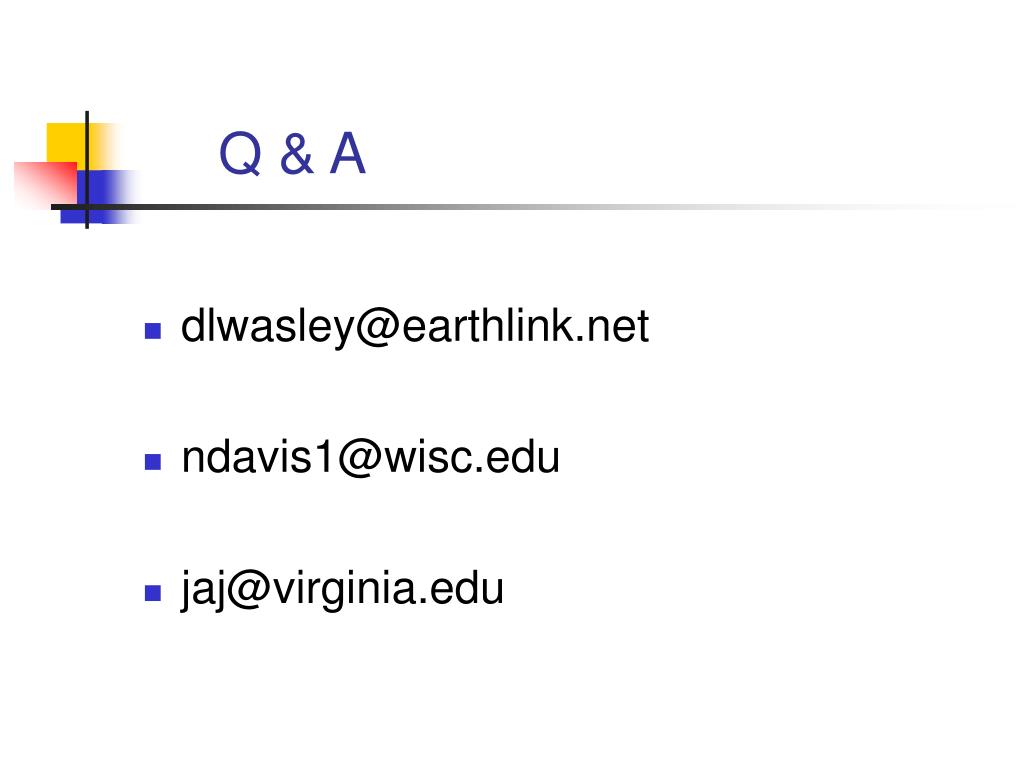Viewport: 1024px width, 768px height.
Task: Select the blue bullet beside ndavis1@wisc.edu
Action: [x=153, y=462]
